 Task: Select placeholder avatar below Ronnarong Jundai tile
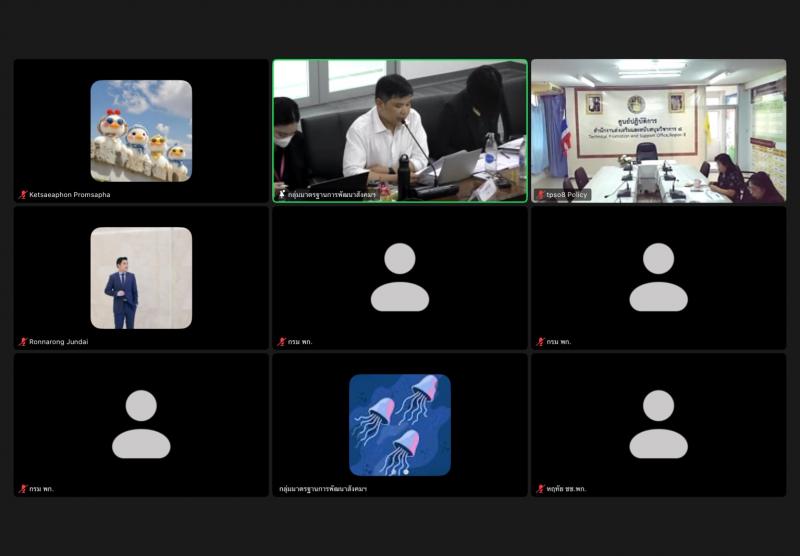pos(141,424)
